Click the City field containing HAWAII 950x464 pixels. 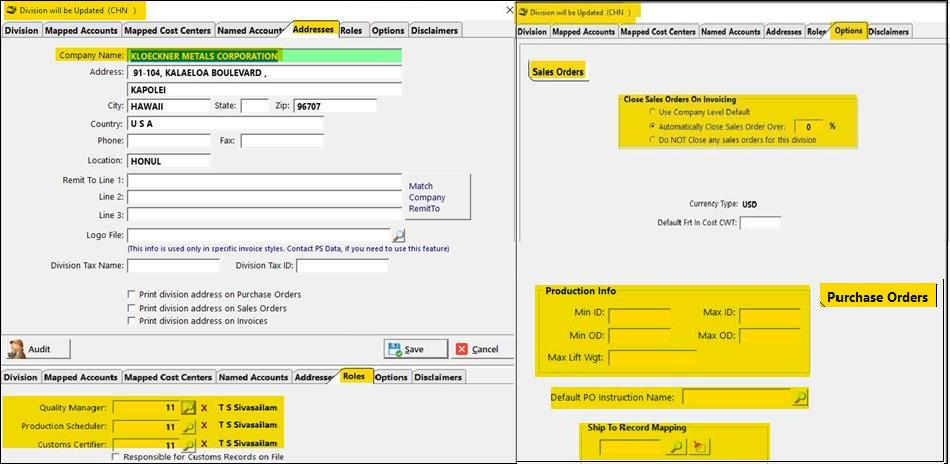[168, 106]
